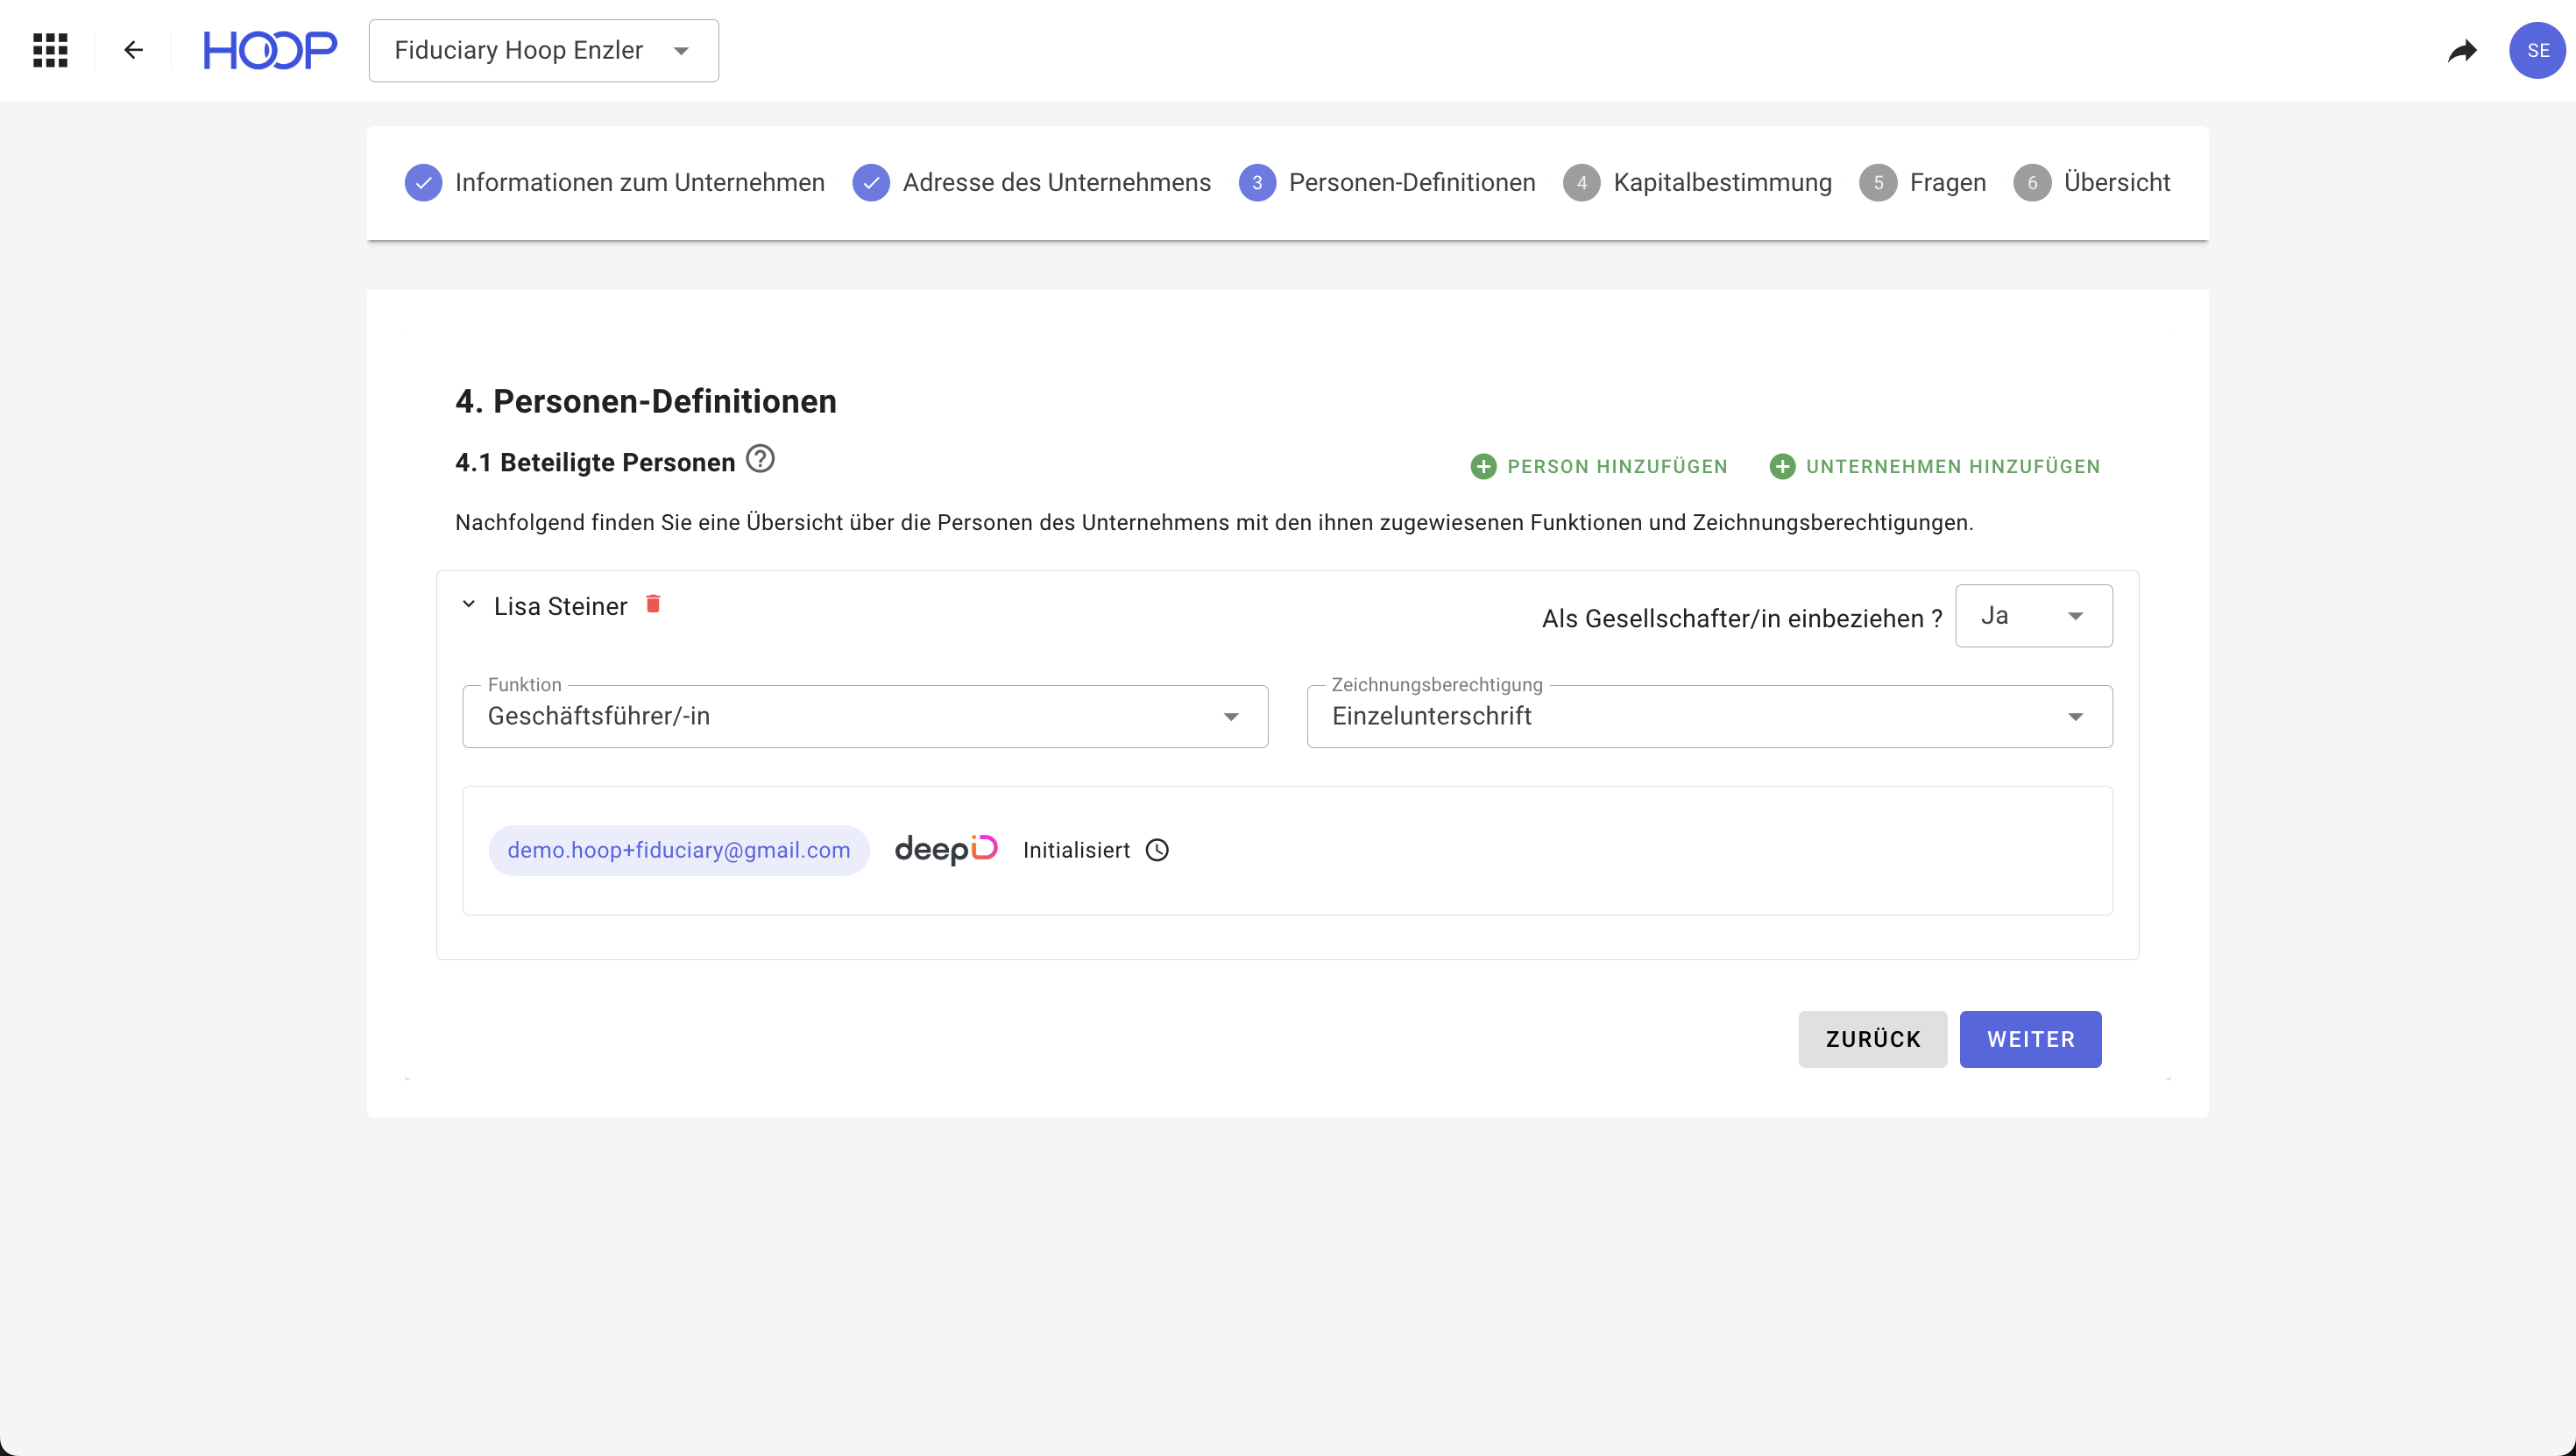2576x1456 pixels.
Task: Collapse the Lisa Steiner section
Action: pos(468,605)
